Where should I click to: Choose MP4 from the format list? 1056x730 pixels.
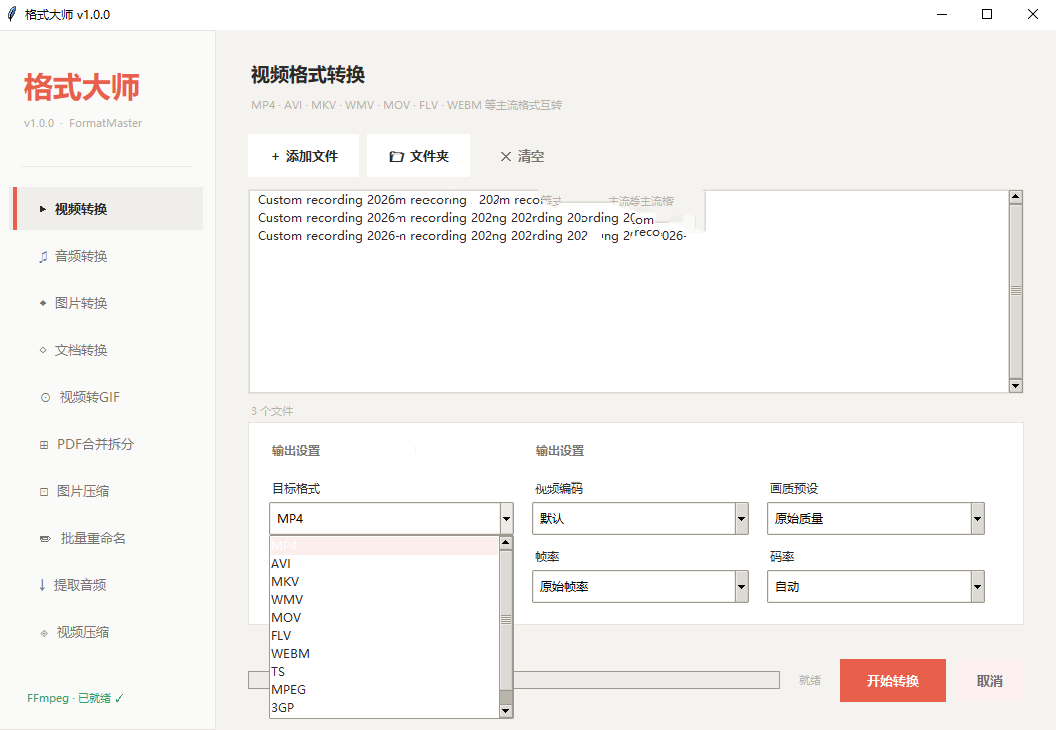tap(384, 545)
